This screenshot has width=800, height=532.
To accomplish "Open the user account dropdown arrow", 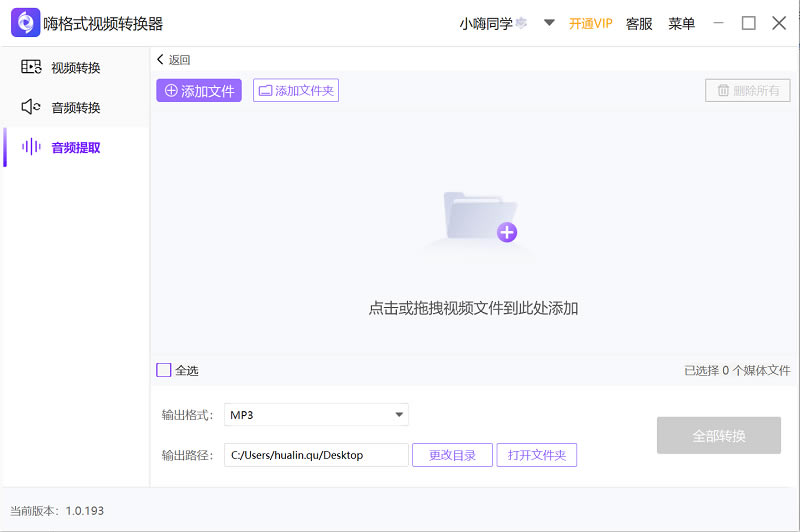I will click(549, 23).
